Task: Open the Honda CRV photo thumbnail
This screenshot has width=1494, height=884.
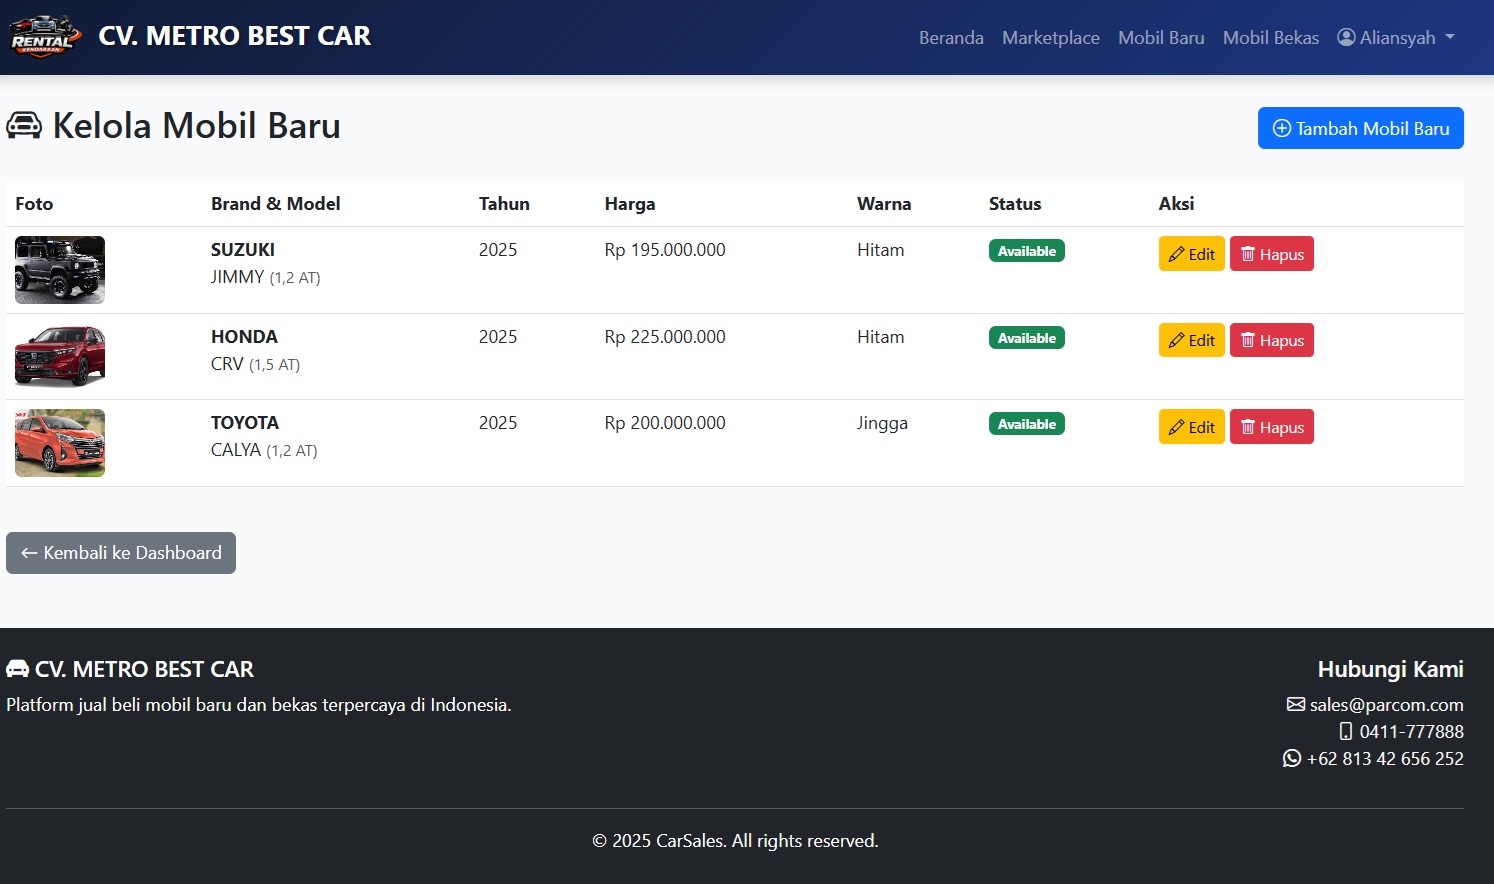Action: [60, 356]
